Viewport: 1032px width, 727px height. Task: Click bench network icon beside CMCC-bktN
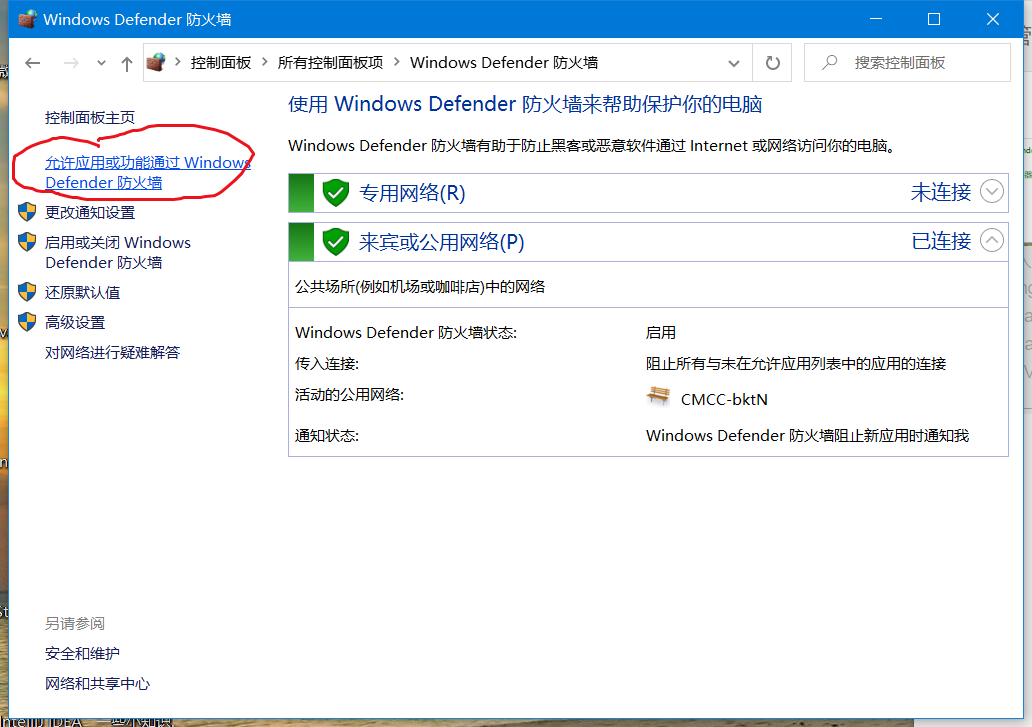click(658, 397)
